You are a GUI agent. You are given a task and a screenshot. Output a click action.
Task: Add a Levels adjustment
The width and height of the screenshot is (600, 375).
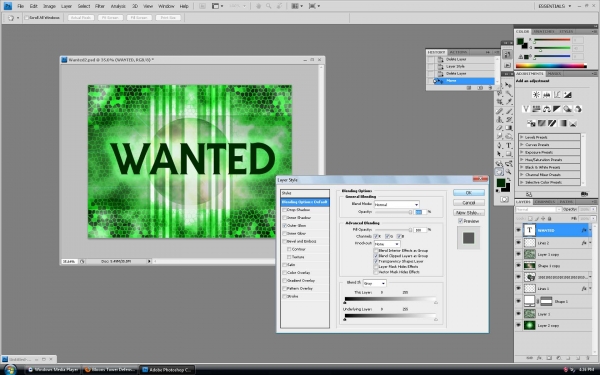pyautogui.click(x=546, y=95)
